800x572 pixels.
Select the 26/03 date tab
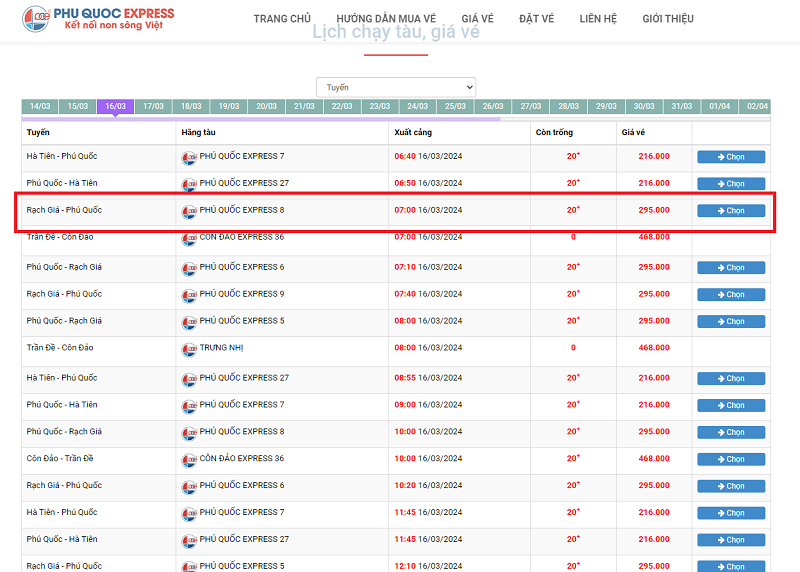tap(493, 106)
